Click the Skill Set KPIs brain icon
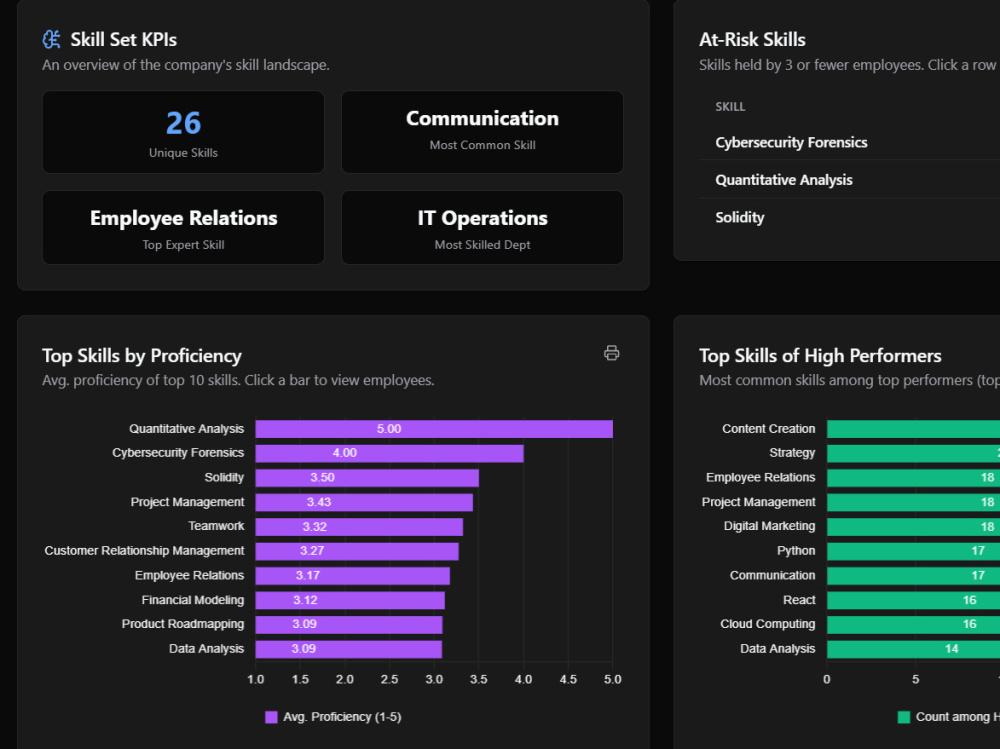 [x=52, y=40]
